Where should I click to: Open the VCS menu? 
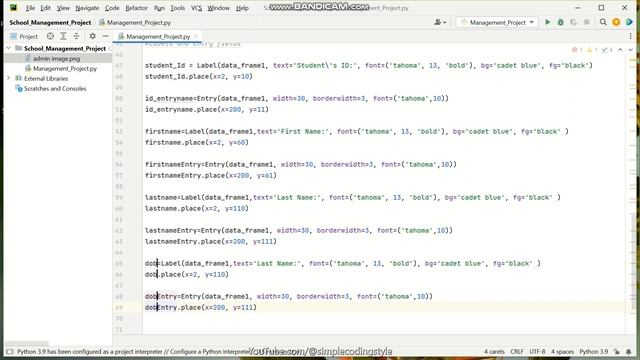(x=196, y=8)
